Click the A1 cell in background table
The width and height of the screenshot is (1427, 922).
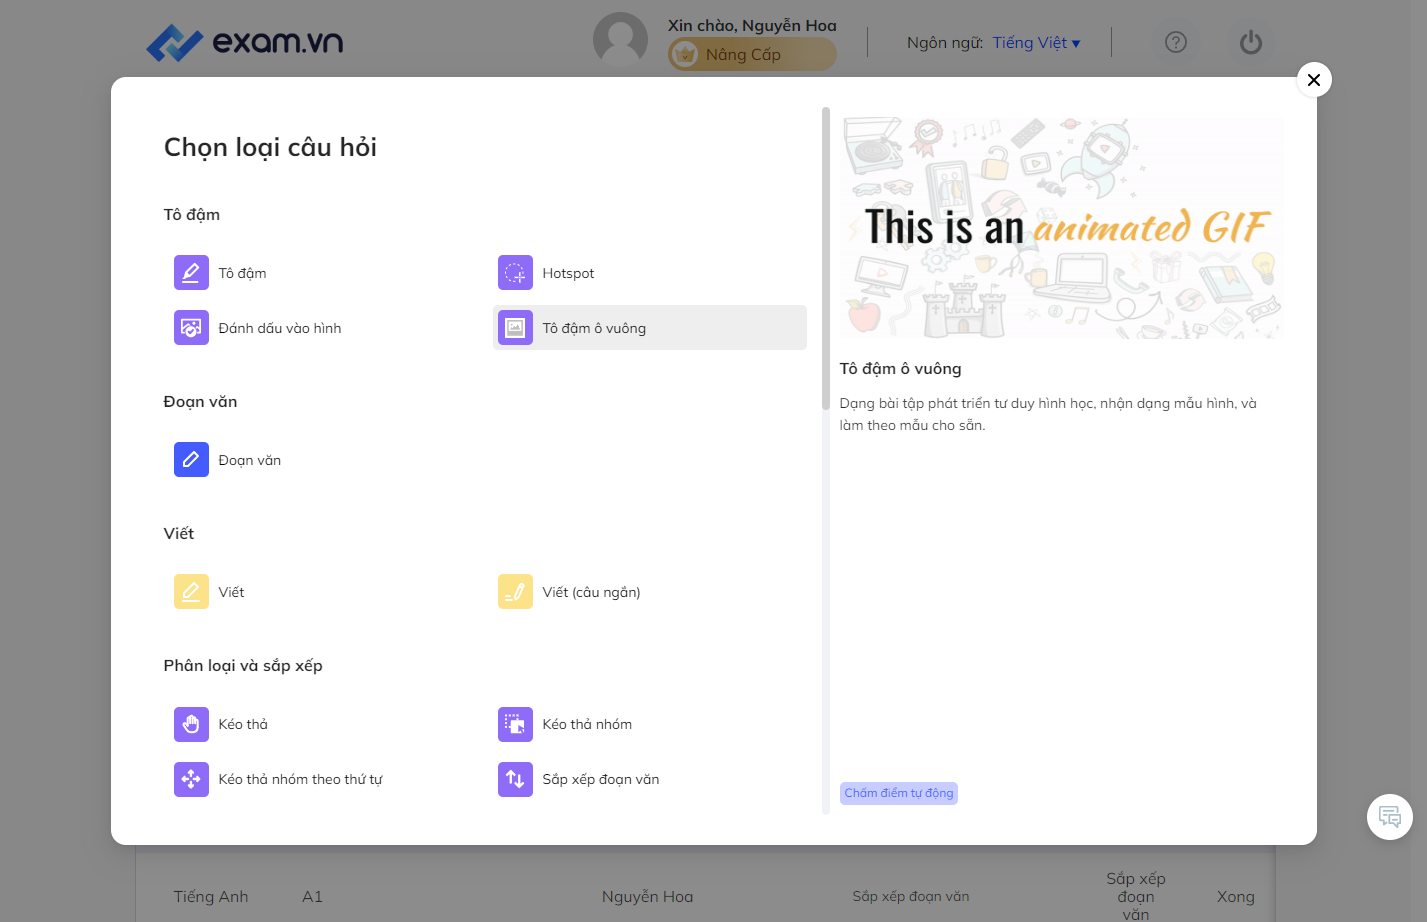pos(312,897)
